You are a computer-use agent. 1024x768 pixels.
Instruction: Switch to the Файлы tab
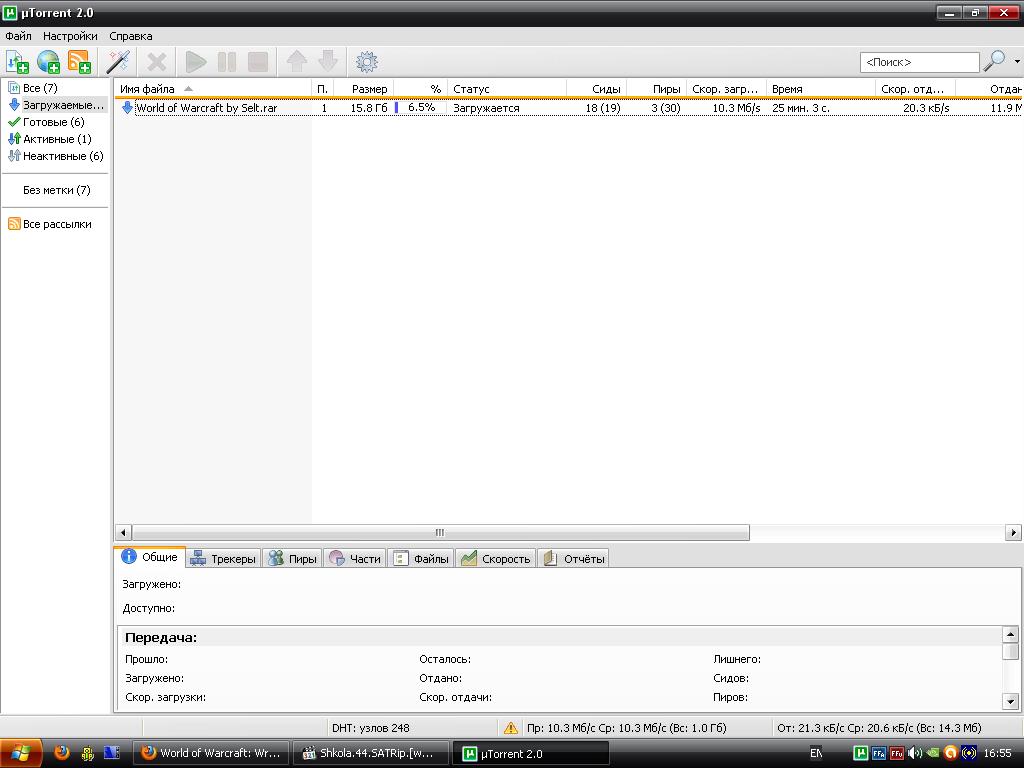click(421, 558)
